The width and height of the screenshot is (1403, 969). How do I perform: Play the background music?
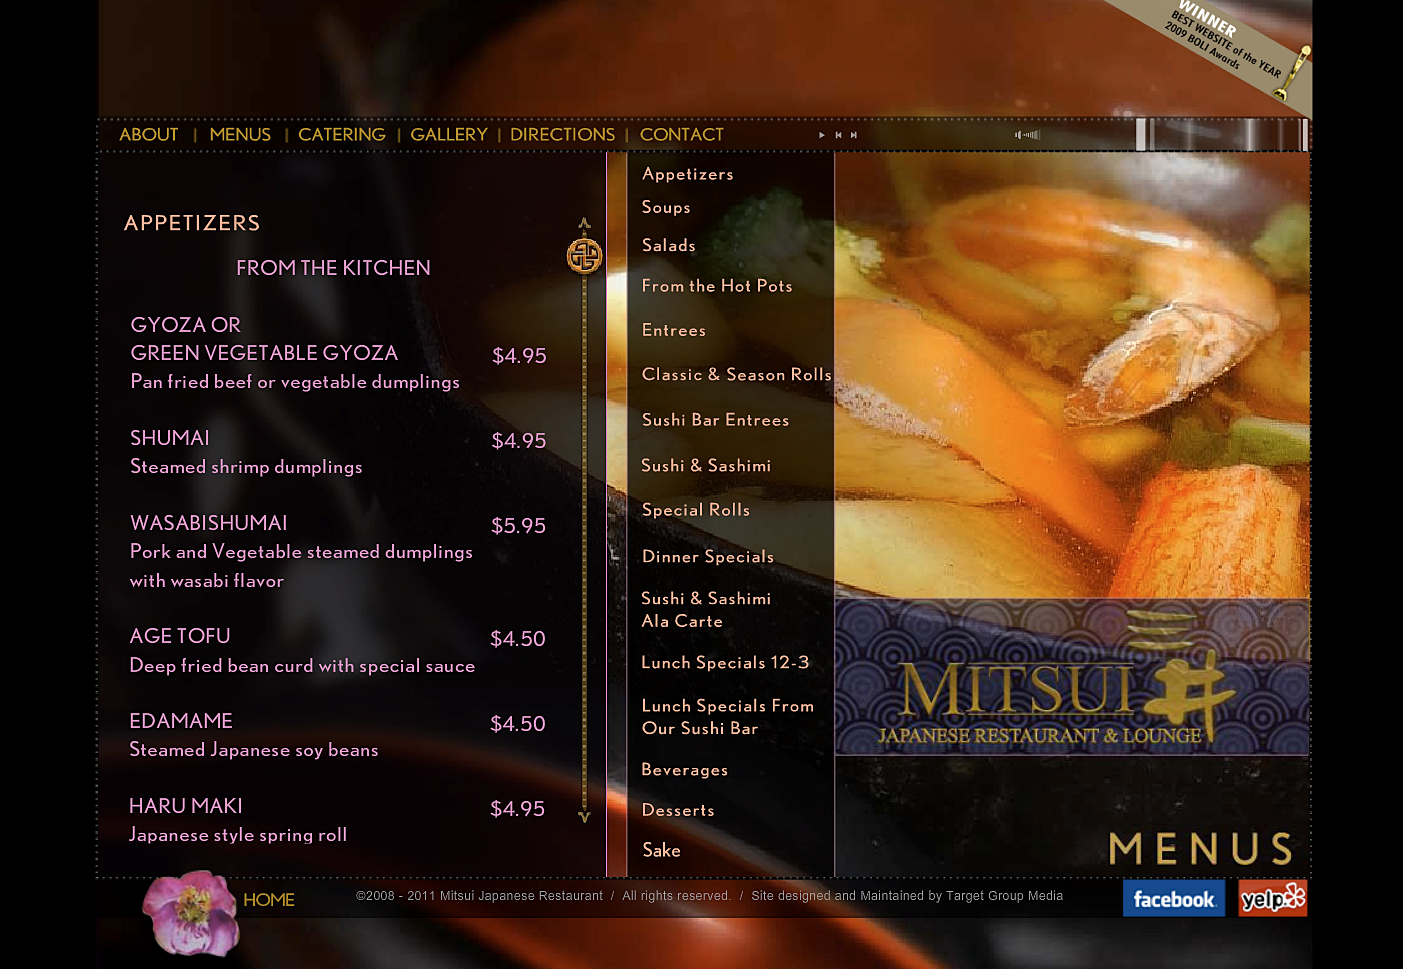[x=822, y=135]
